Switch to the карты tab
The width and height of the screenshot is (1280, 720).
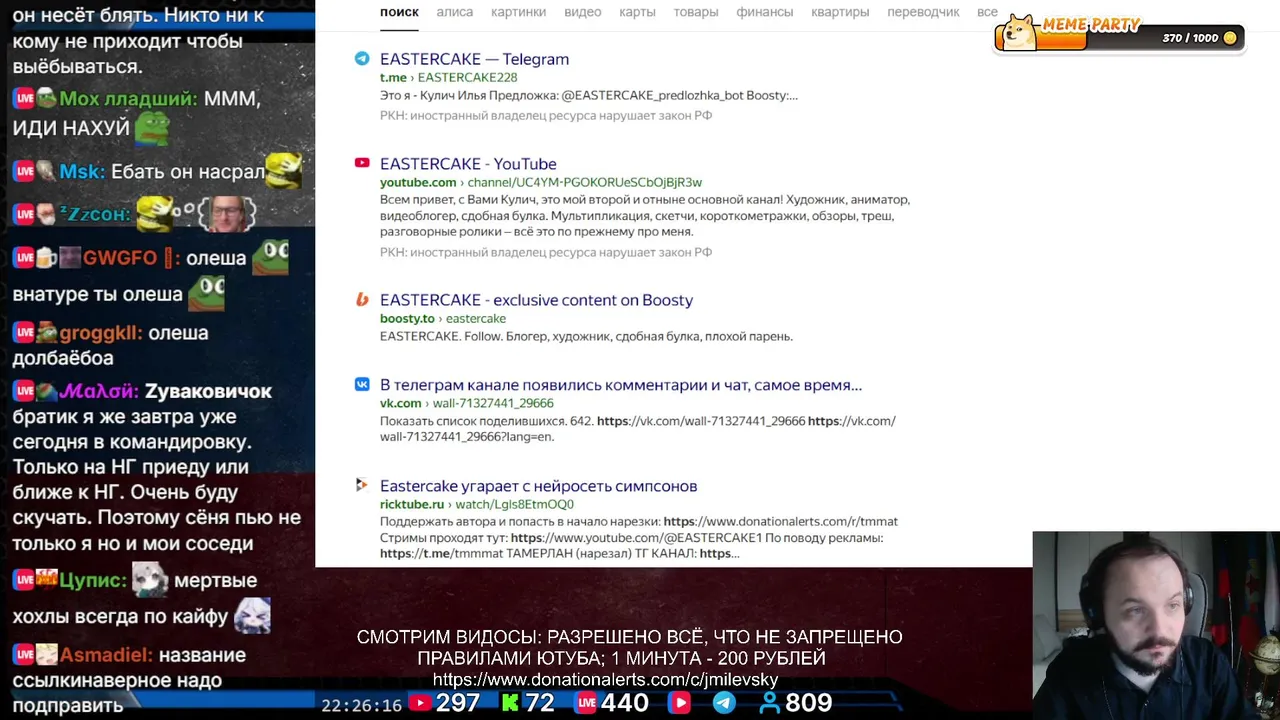(637, 12)
